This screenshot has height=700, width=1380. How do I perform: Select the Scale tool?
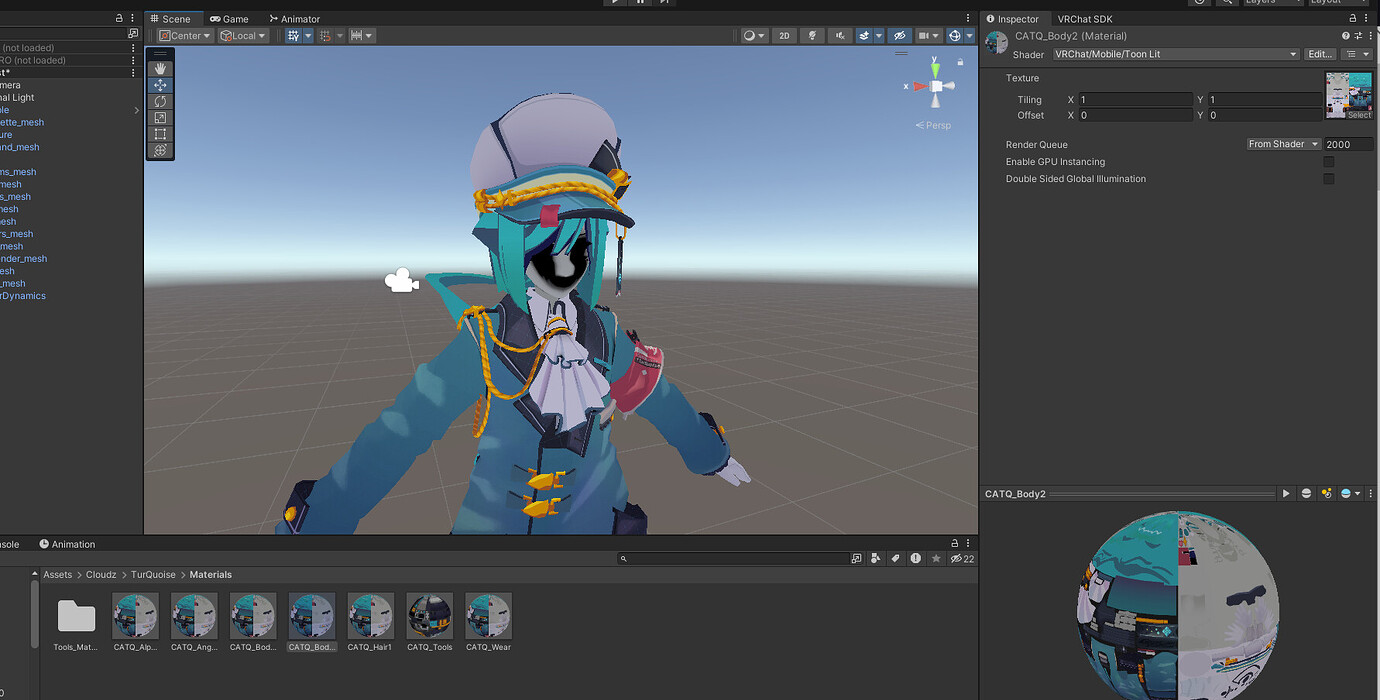coord(160,117)
